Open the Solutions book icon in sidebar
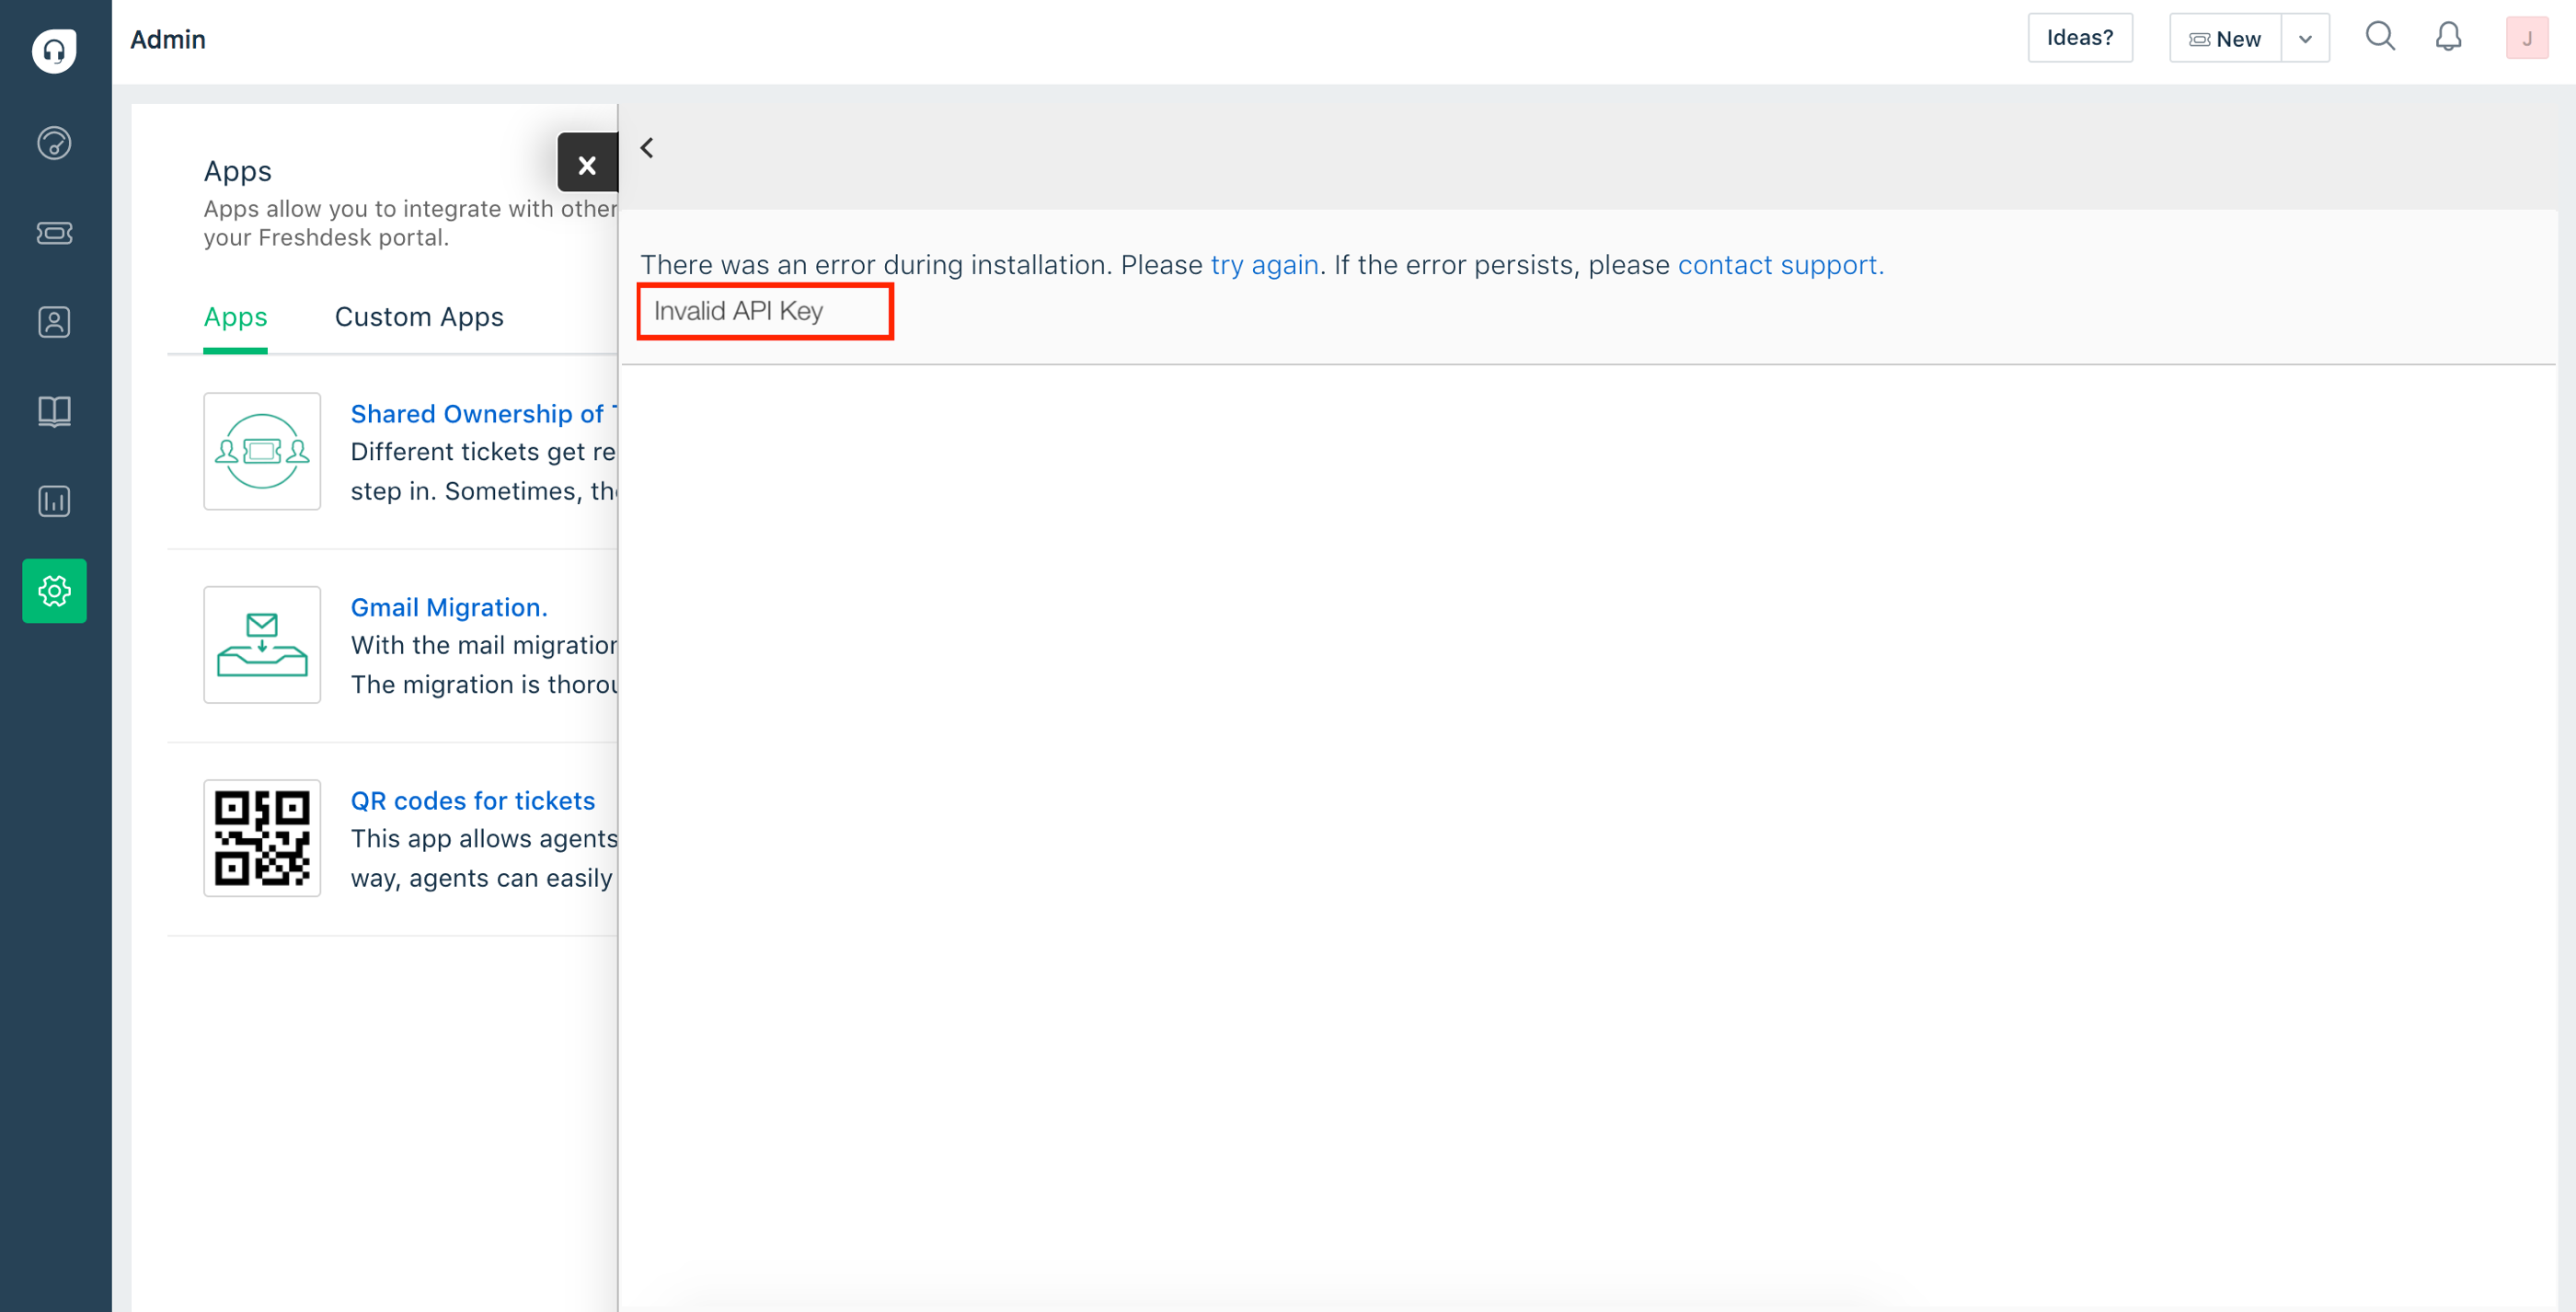Image resolution: width=2576 pixels, height=1312 pixels. click(54, 412)
